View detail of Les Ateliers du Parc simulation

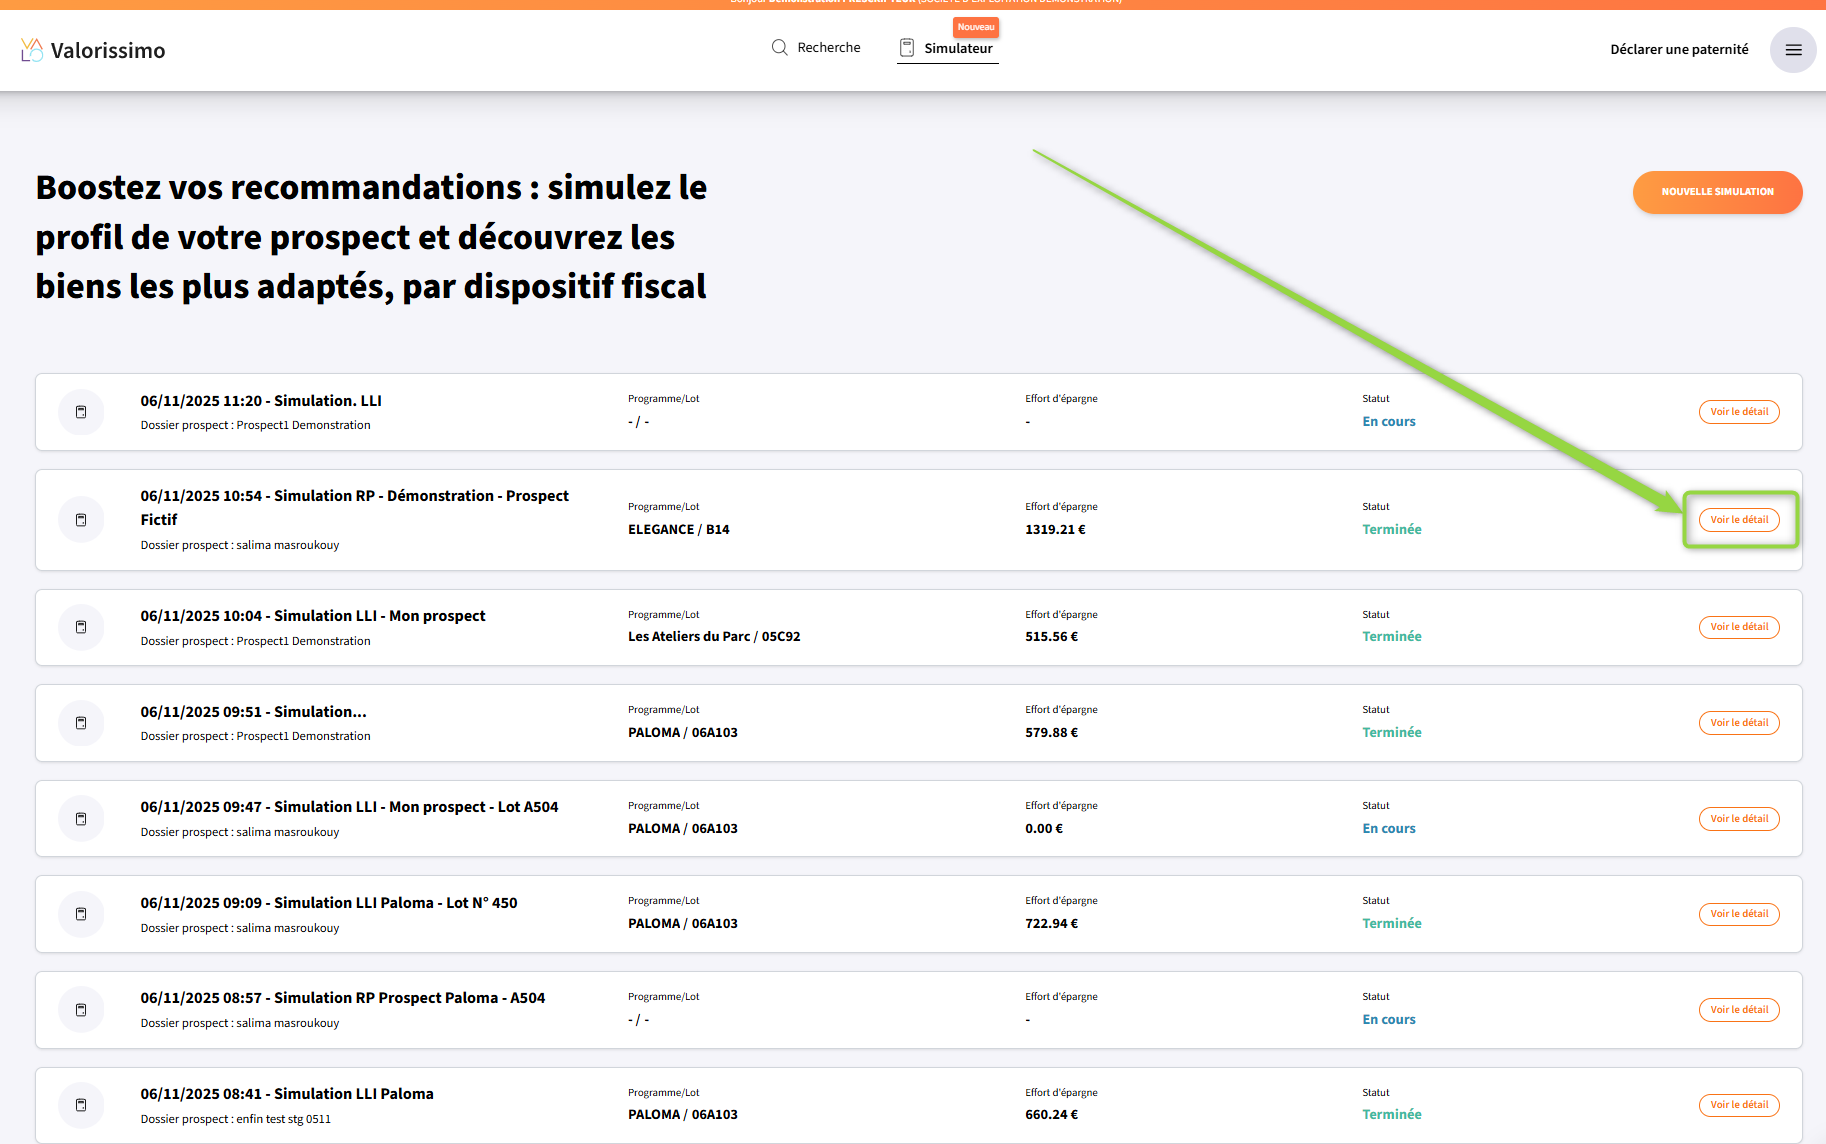coord(1739,627)
